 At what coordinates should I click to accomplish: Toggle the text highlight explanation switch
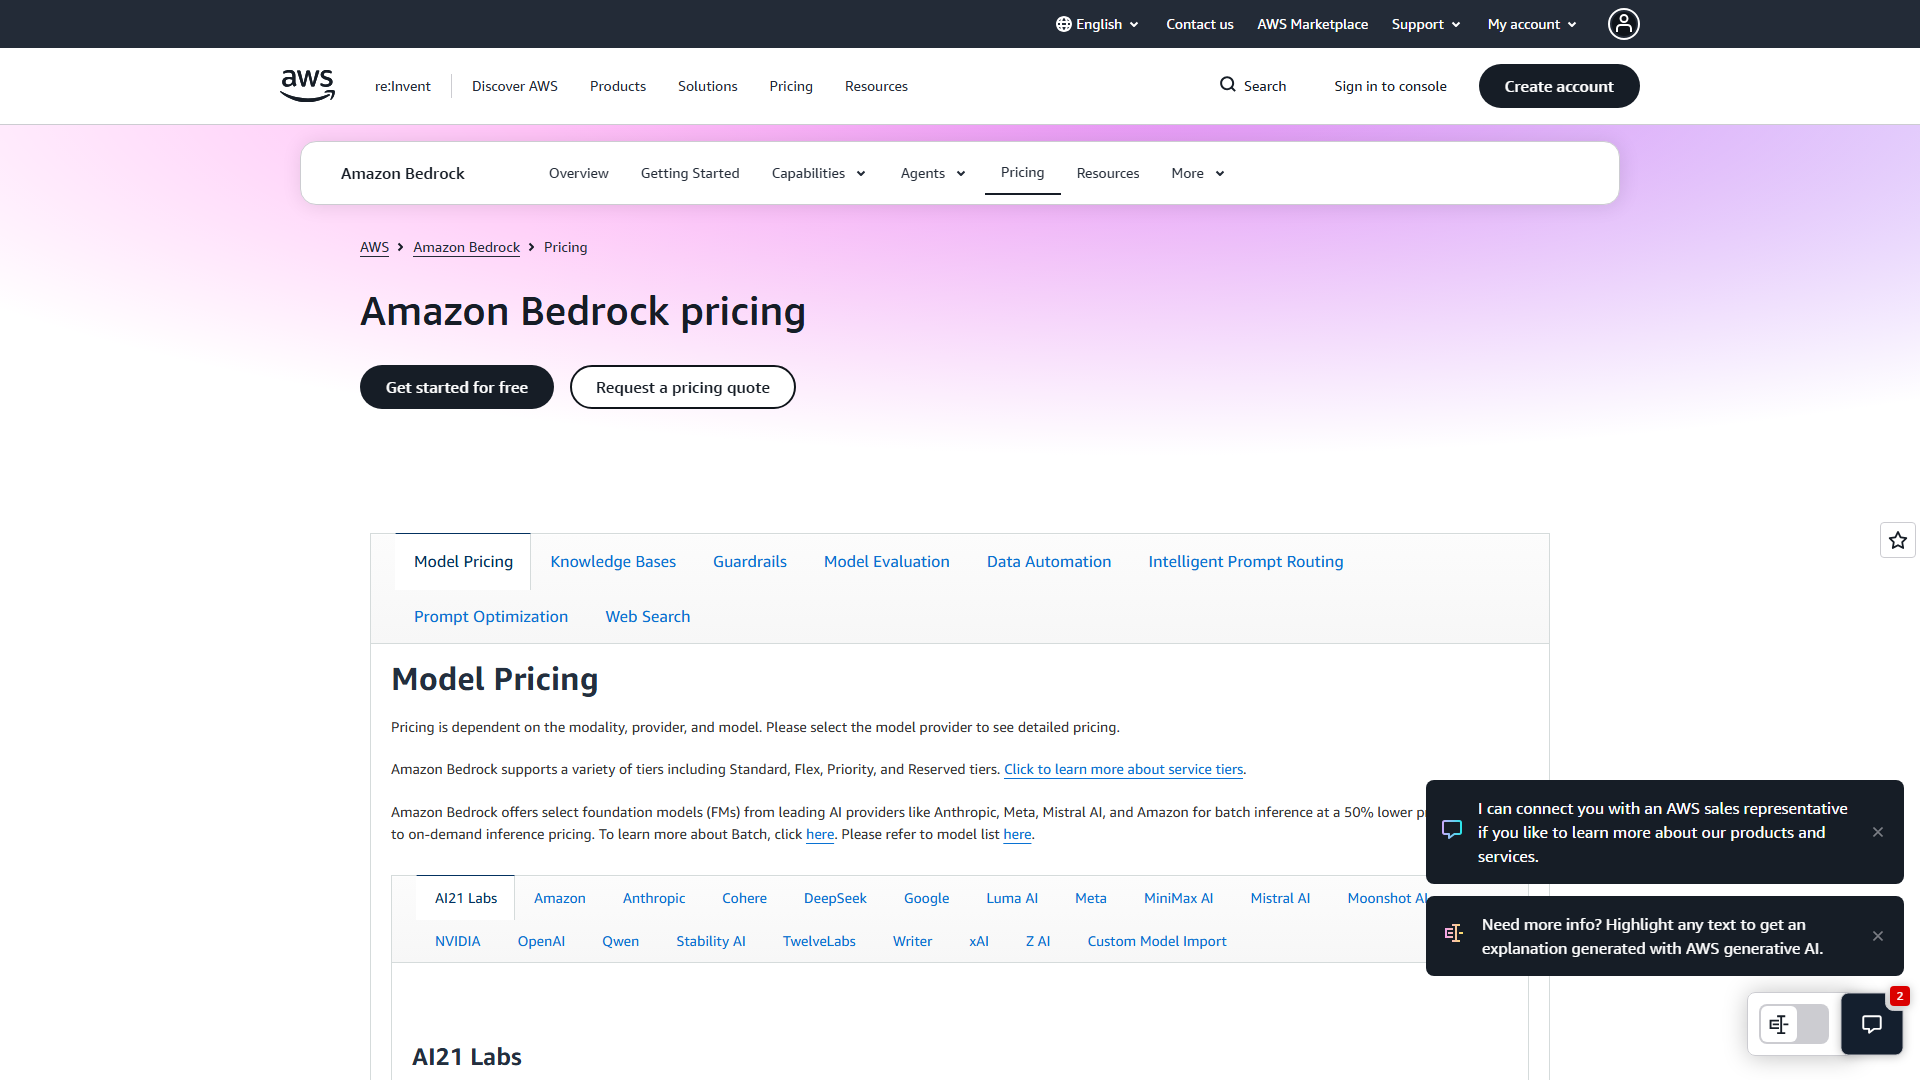[x=1793, y=1024]
